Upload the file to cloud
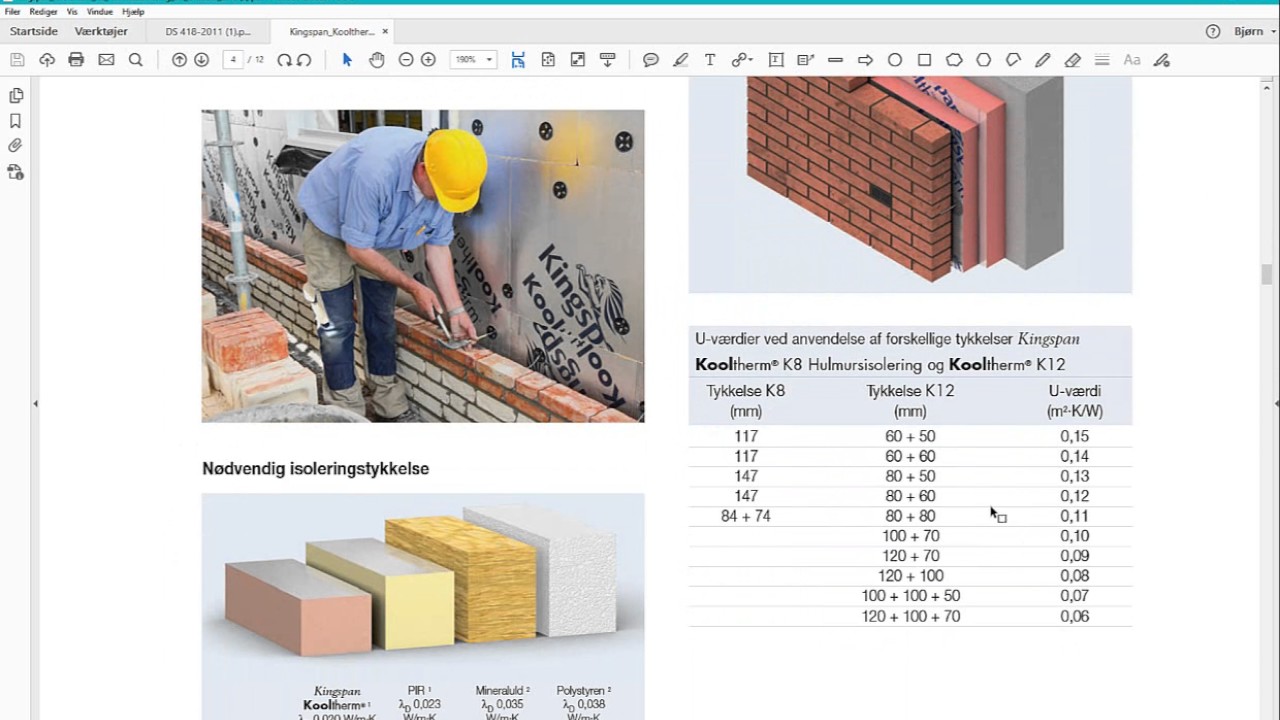 pyautogui.click(x=47, y=60)
